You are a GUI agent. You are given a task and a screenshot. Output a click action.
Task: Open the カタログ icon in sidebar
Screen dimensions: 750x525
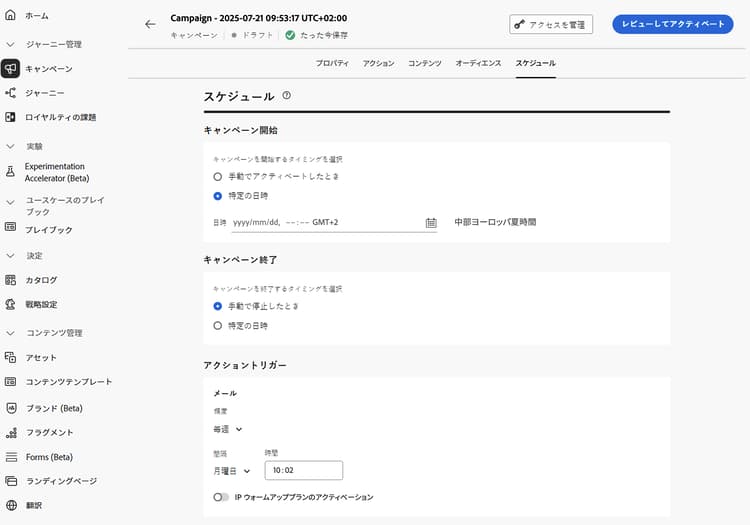point(11,280)
